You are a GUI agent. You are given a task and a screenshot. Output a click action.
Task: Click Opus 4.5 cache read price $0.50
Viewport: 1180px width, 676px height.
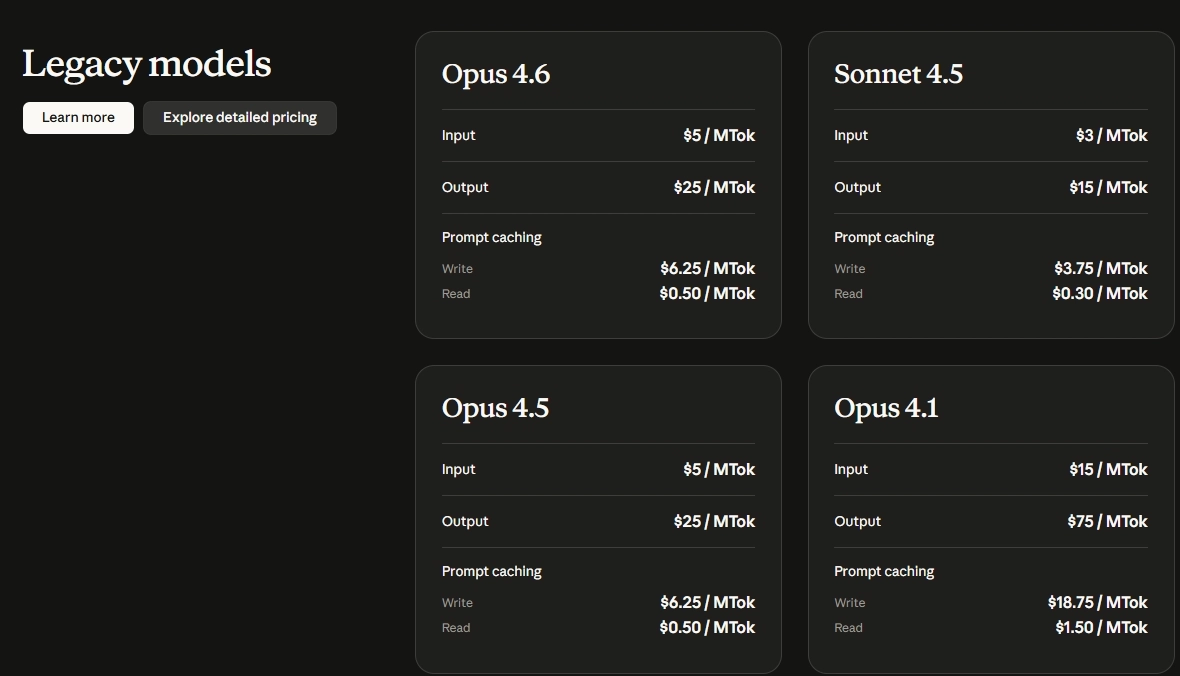[707, 628]
